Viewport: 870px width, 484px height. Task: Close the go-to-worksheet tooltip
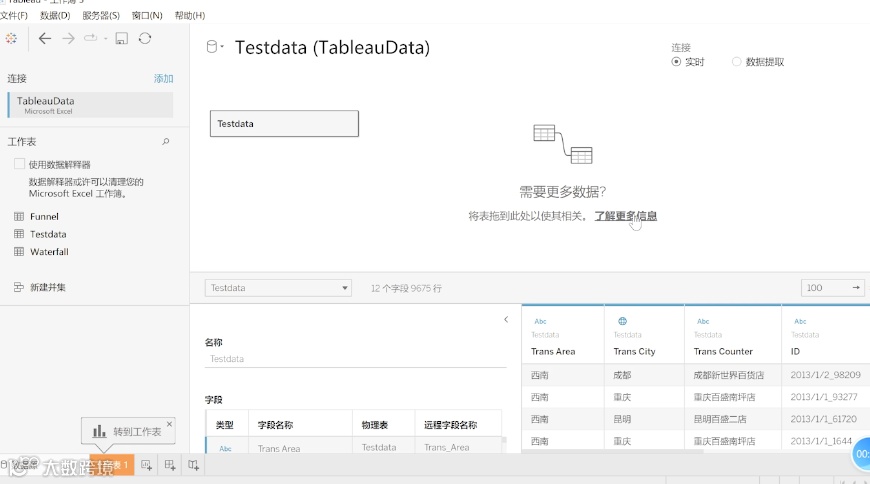[x=169, y=424]
